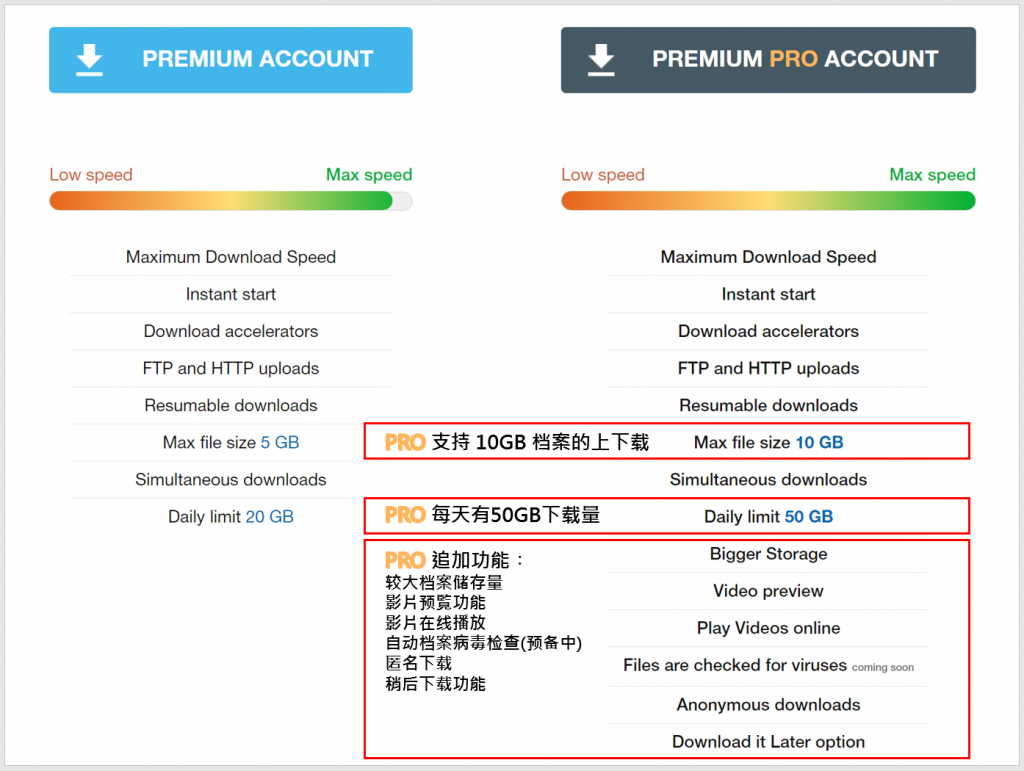Screen dimensions: 1024x771
Task: Click the coming soon label for virus checking
Action: pyautogui.click(x=884, y=668)
